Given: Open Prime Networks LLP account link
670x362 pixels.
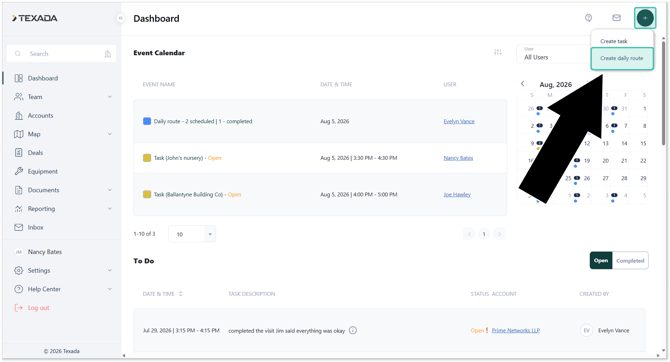Looking at the screenshot, I should coord(516,330).
